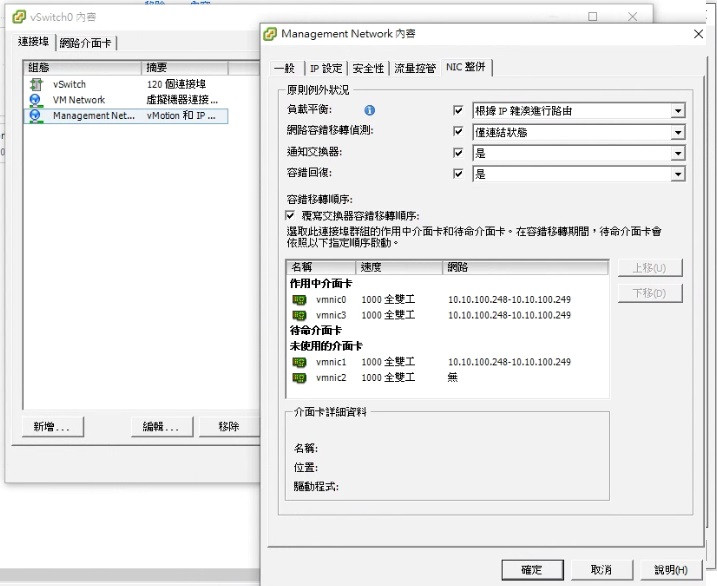This screenshot has height=586, width=717.
Task: Select VM Network row text
Action: pos(79,100)
